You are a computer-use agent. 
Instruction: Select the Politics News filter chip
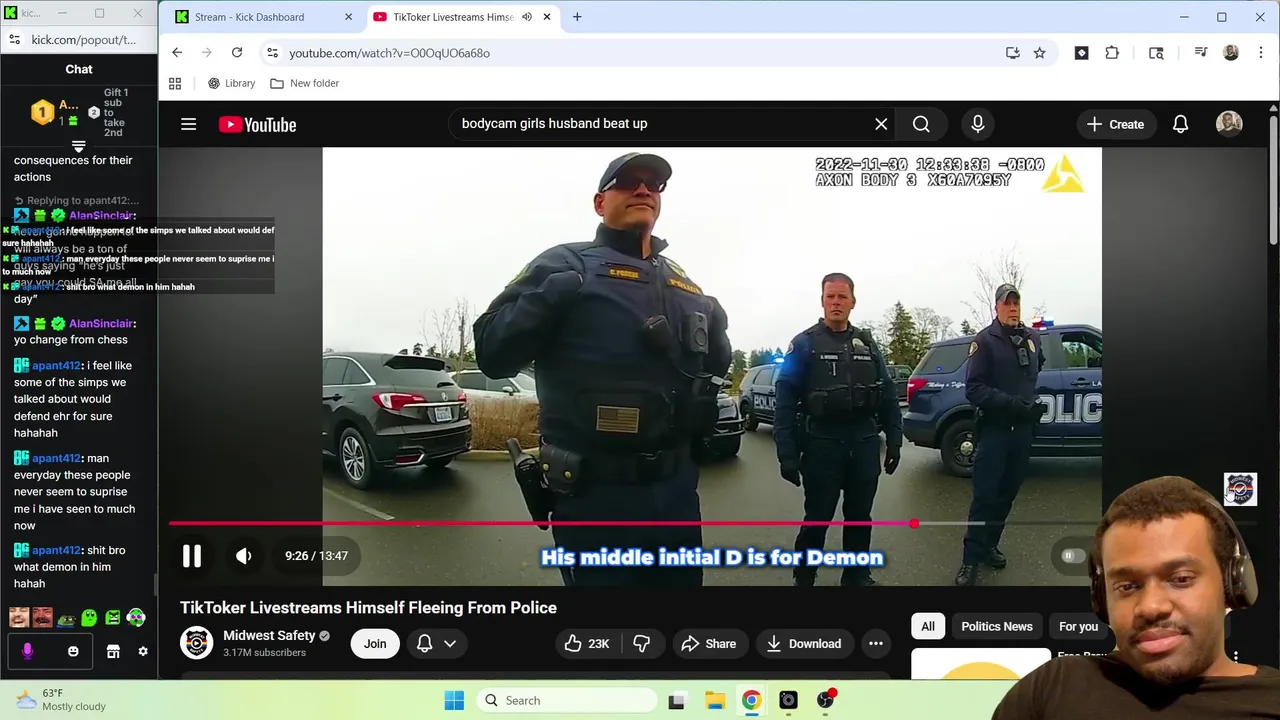tap(996, 627)
